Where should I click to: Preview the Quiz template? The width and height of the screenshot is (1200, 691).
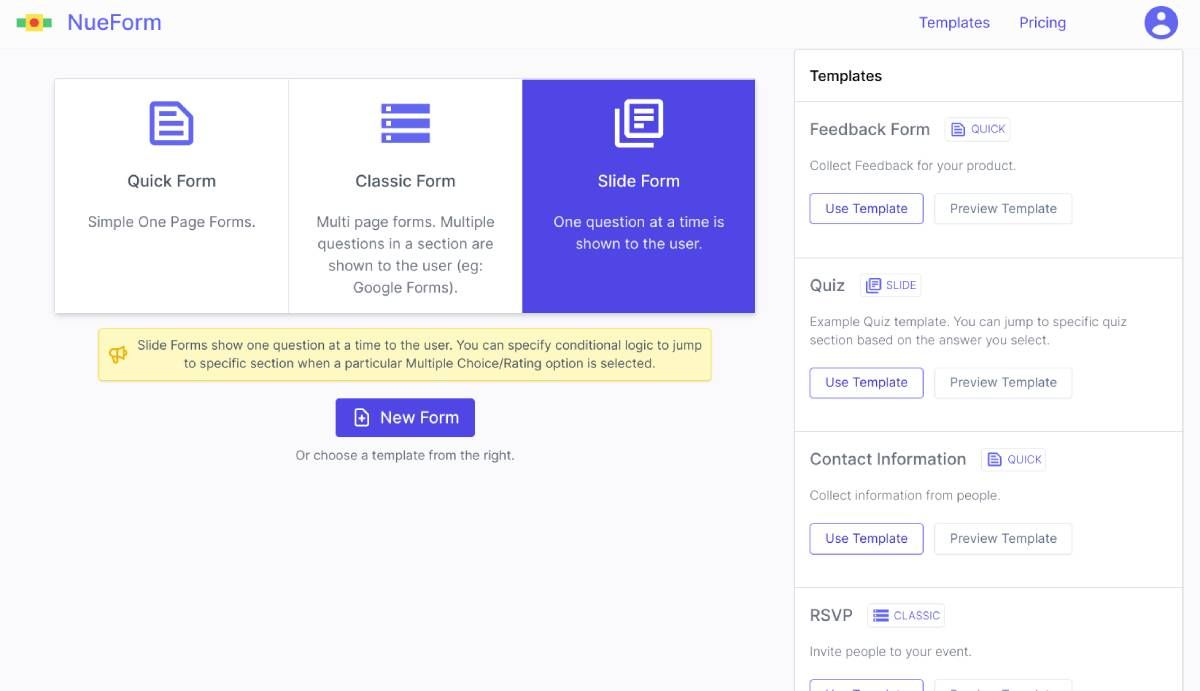[1003, 383]
